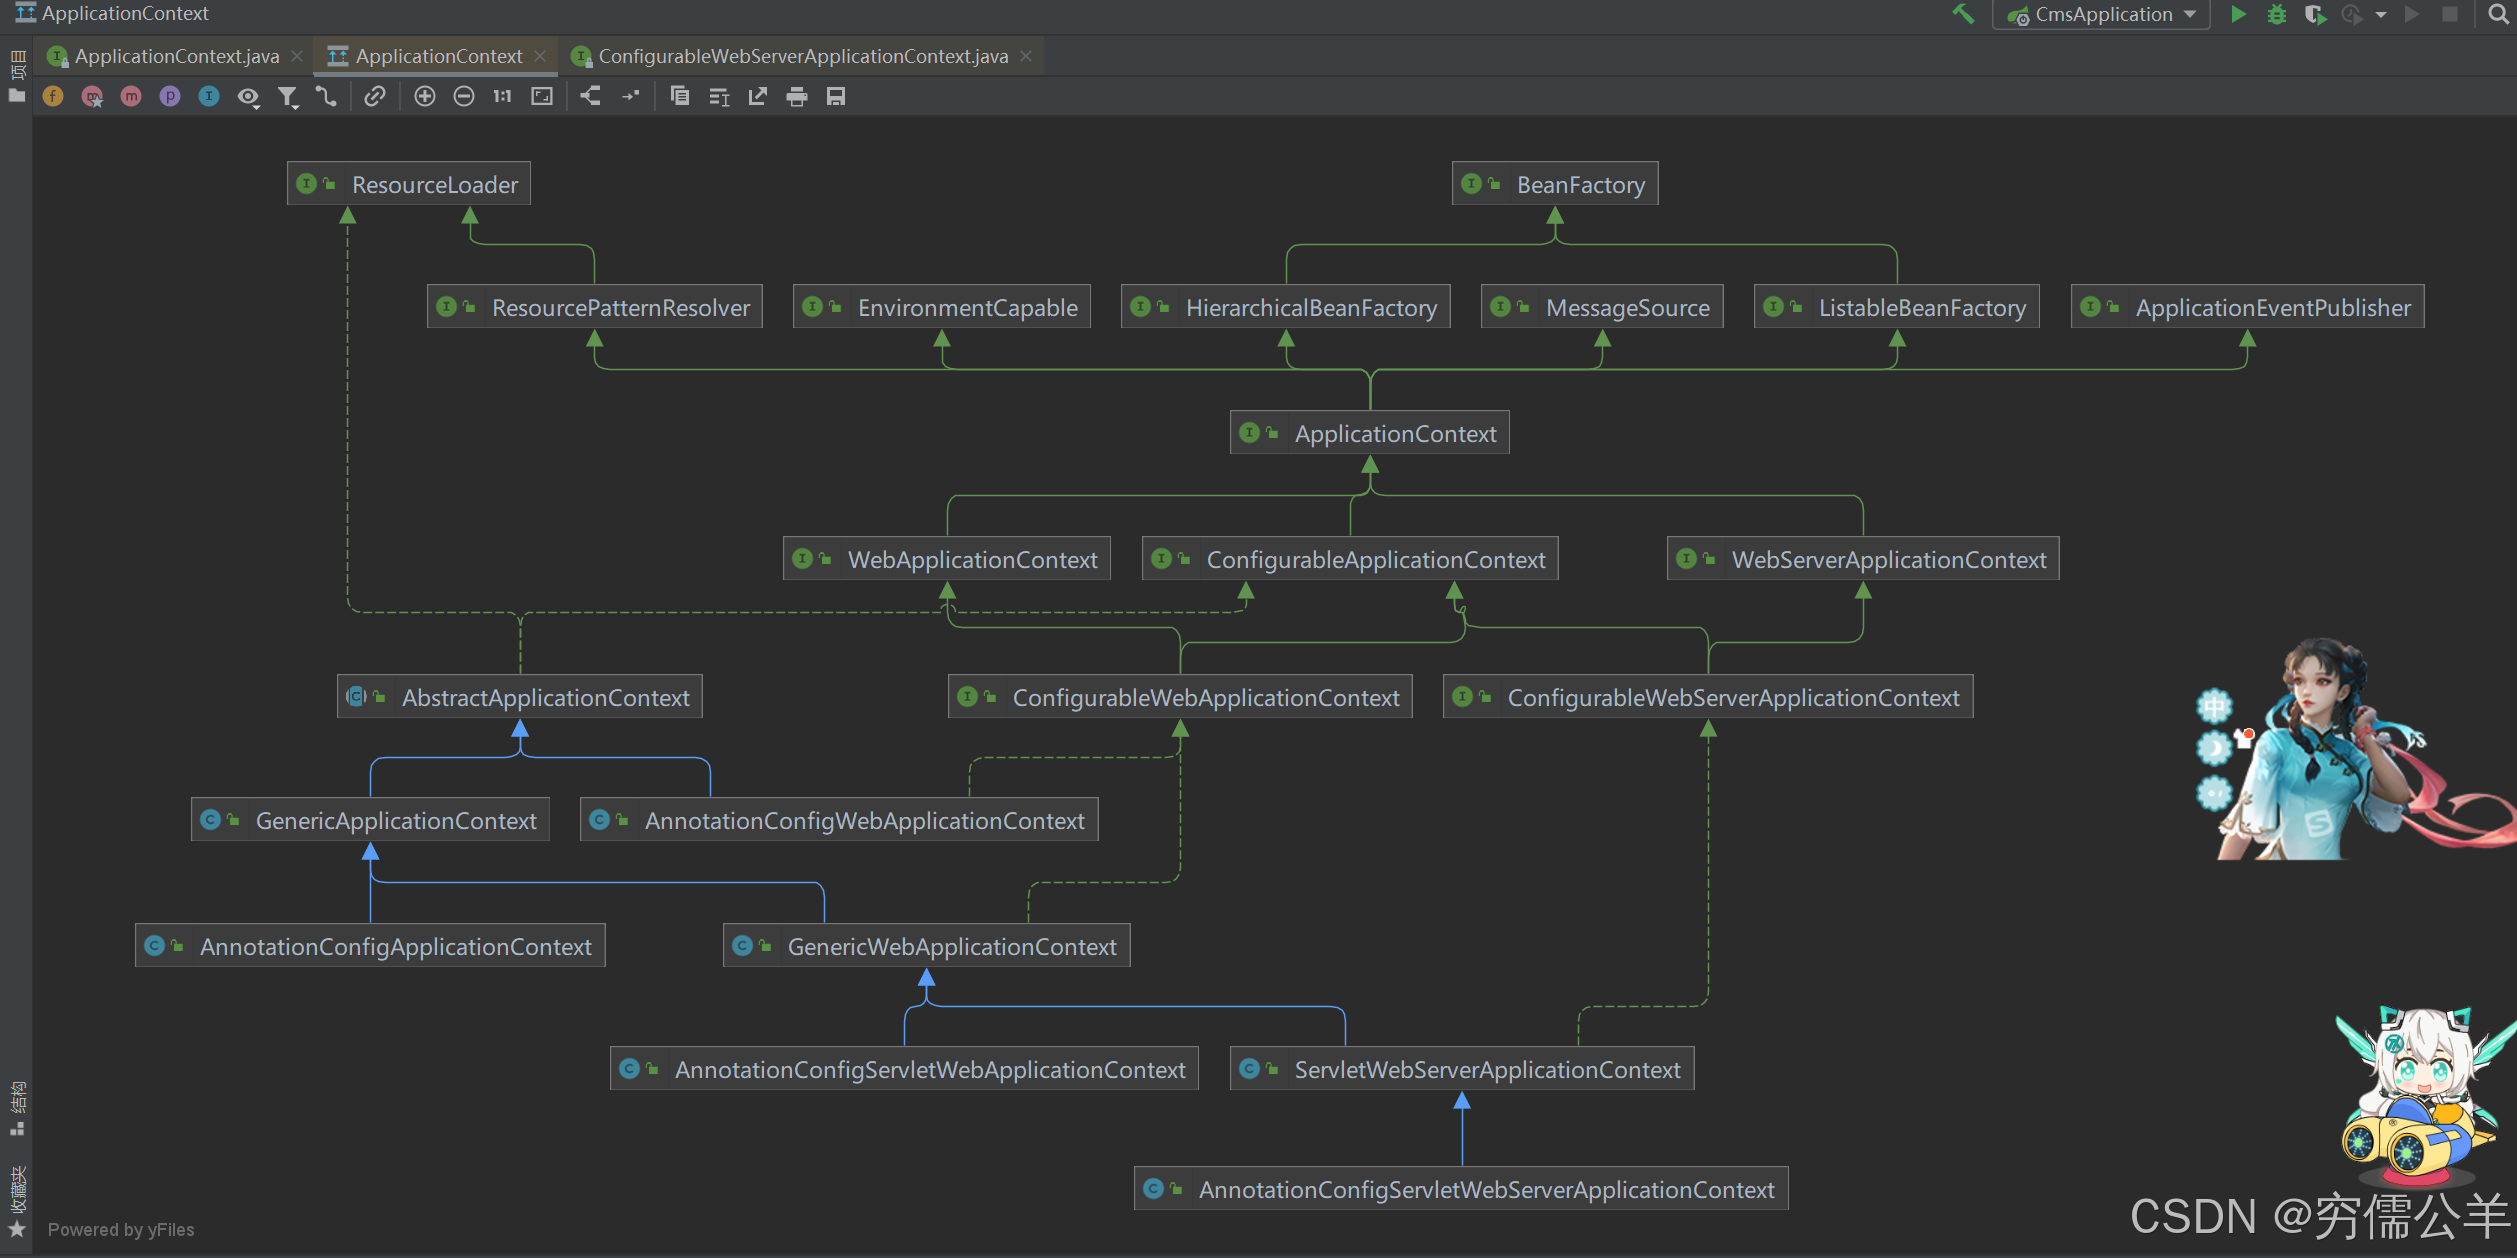Open ConfigurableWebServerApplicationContext.java tab

802,56
